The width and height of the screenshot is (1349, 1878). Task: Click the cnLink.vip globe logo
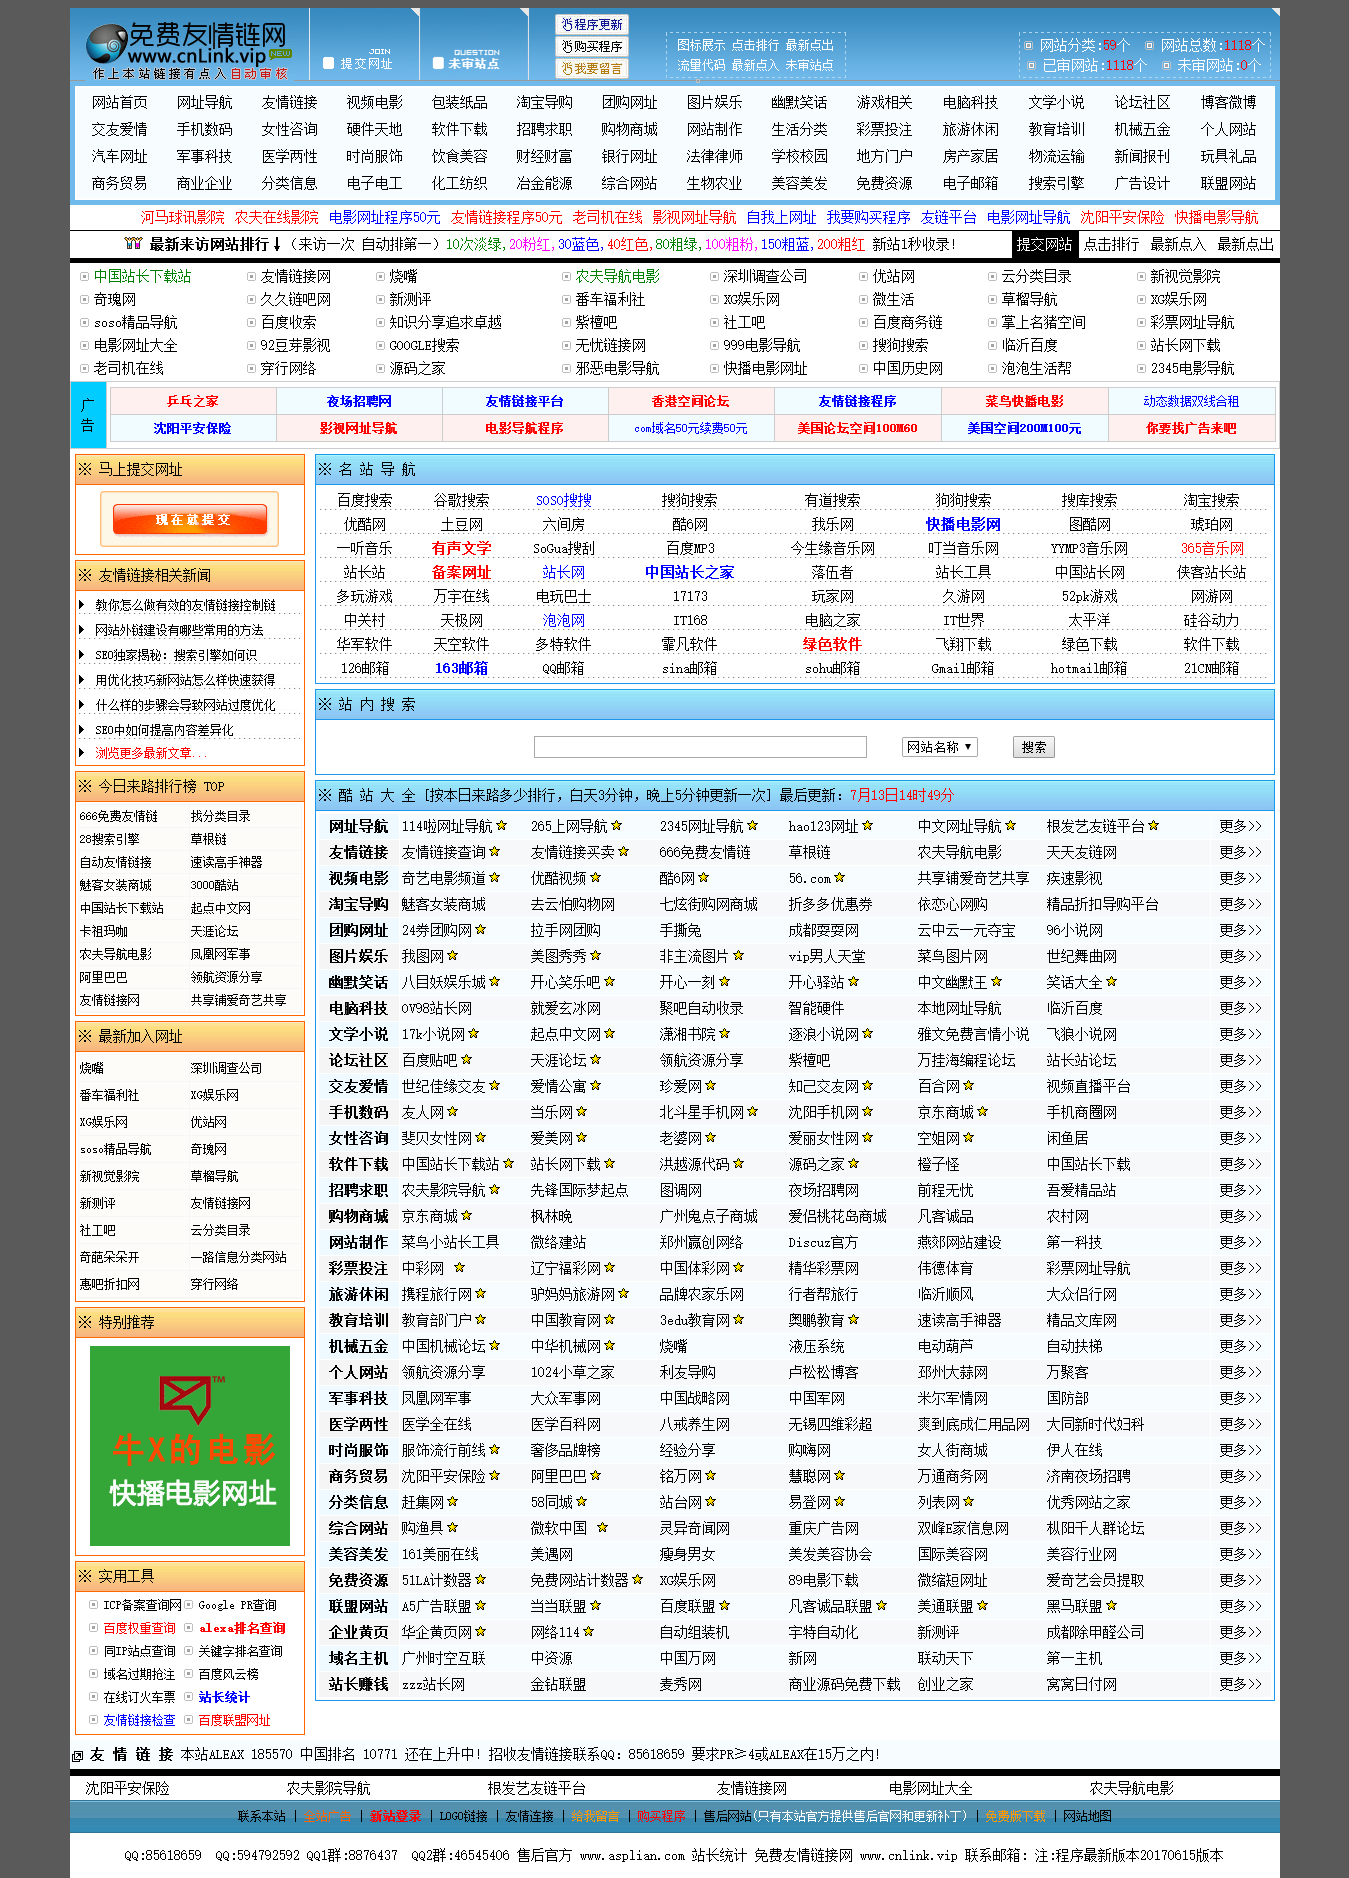pos(105,45)
